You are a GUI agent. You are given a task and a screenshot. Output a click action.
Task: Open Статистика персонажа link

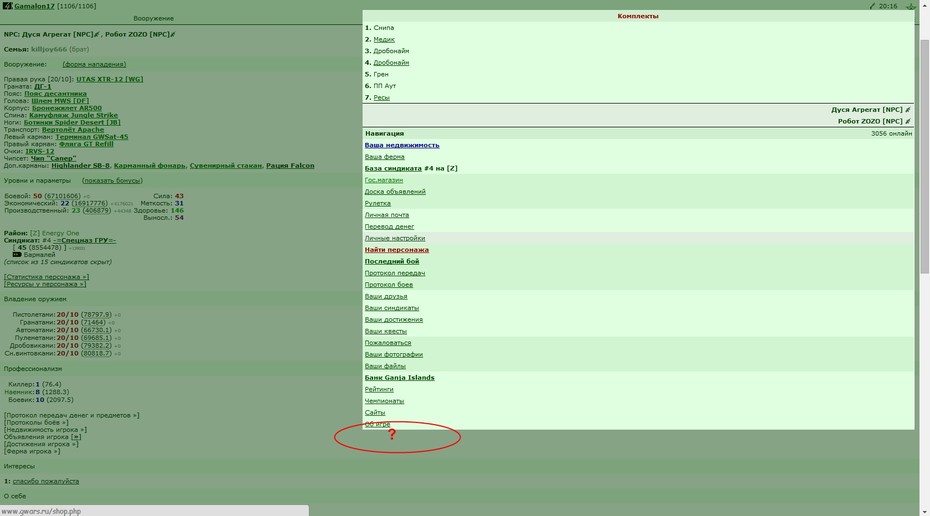46,277
